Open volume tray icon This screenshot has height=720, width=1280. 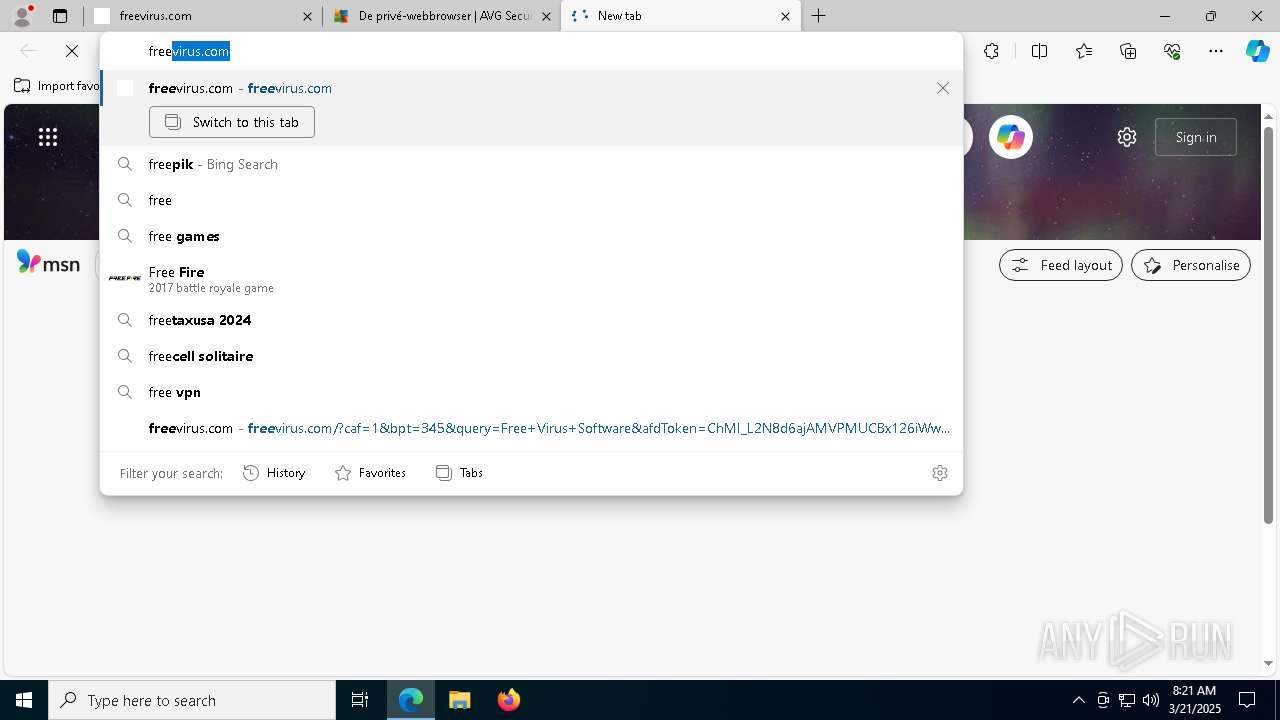[1150, 700]
